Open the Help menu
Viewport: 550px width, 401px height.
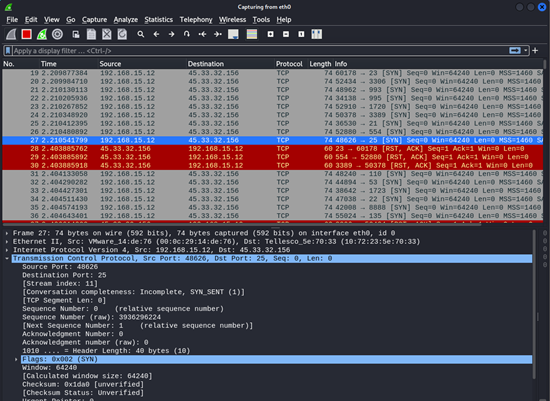click(x=284, y=20)
